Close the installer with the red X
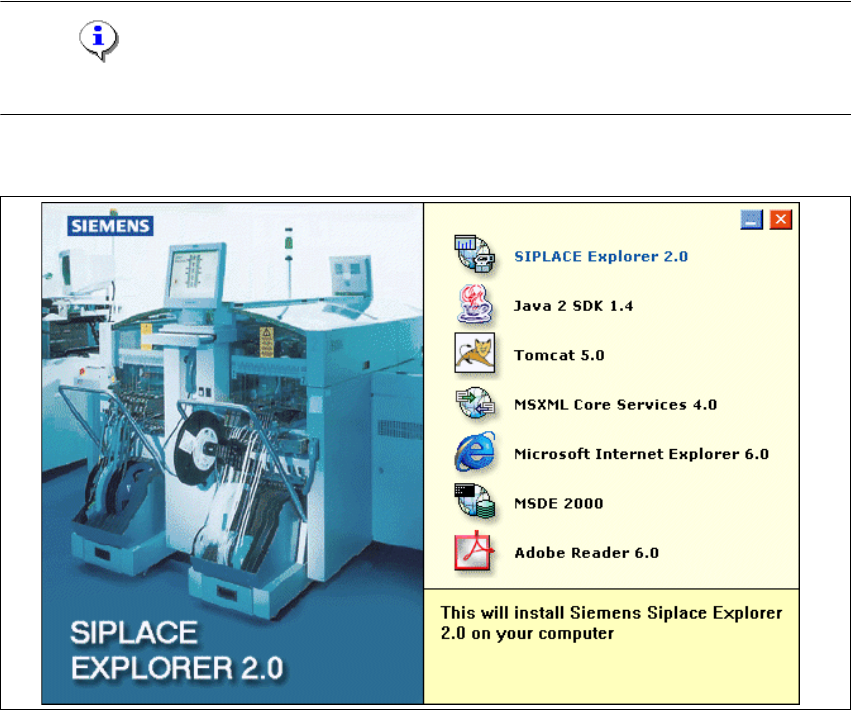Screen dimensions: 851x710 [x=780, y=220]
